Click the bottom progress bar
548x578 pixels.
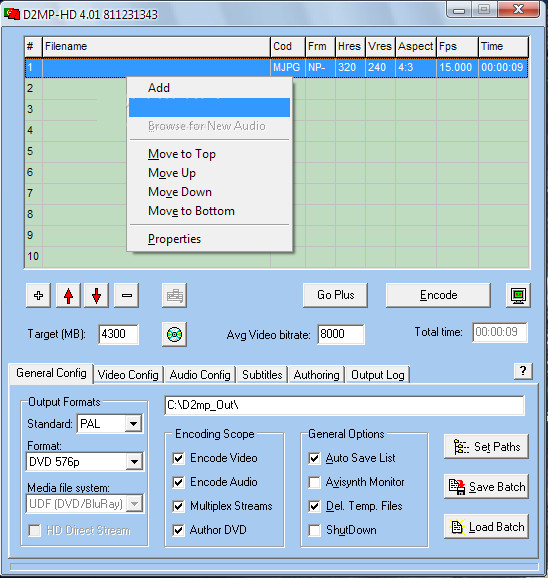274,567
